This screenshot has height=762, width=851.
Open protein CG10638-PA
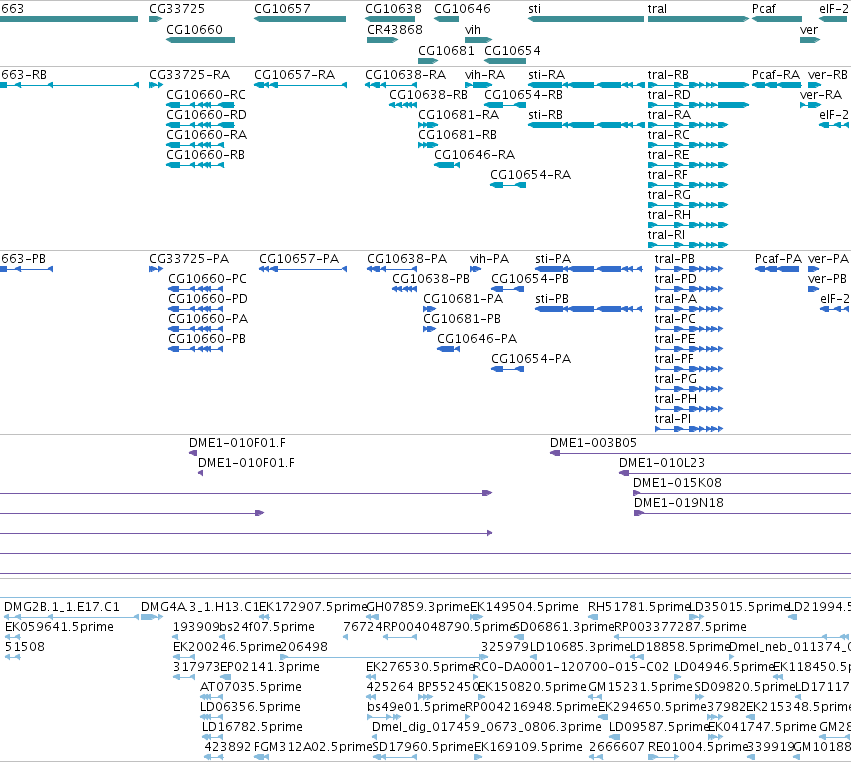(407, 258)
